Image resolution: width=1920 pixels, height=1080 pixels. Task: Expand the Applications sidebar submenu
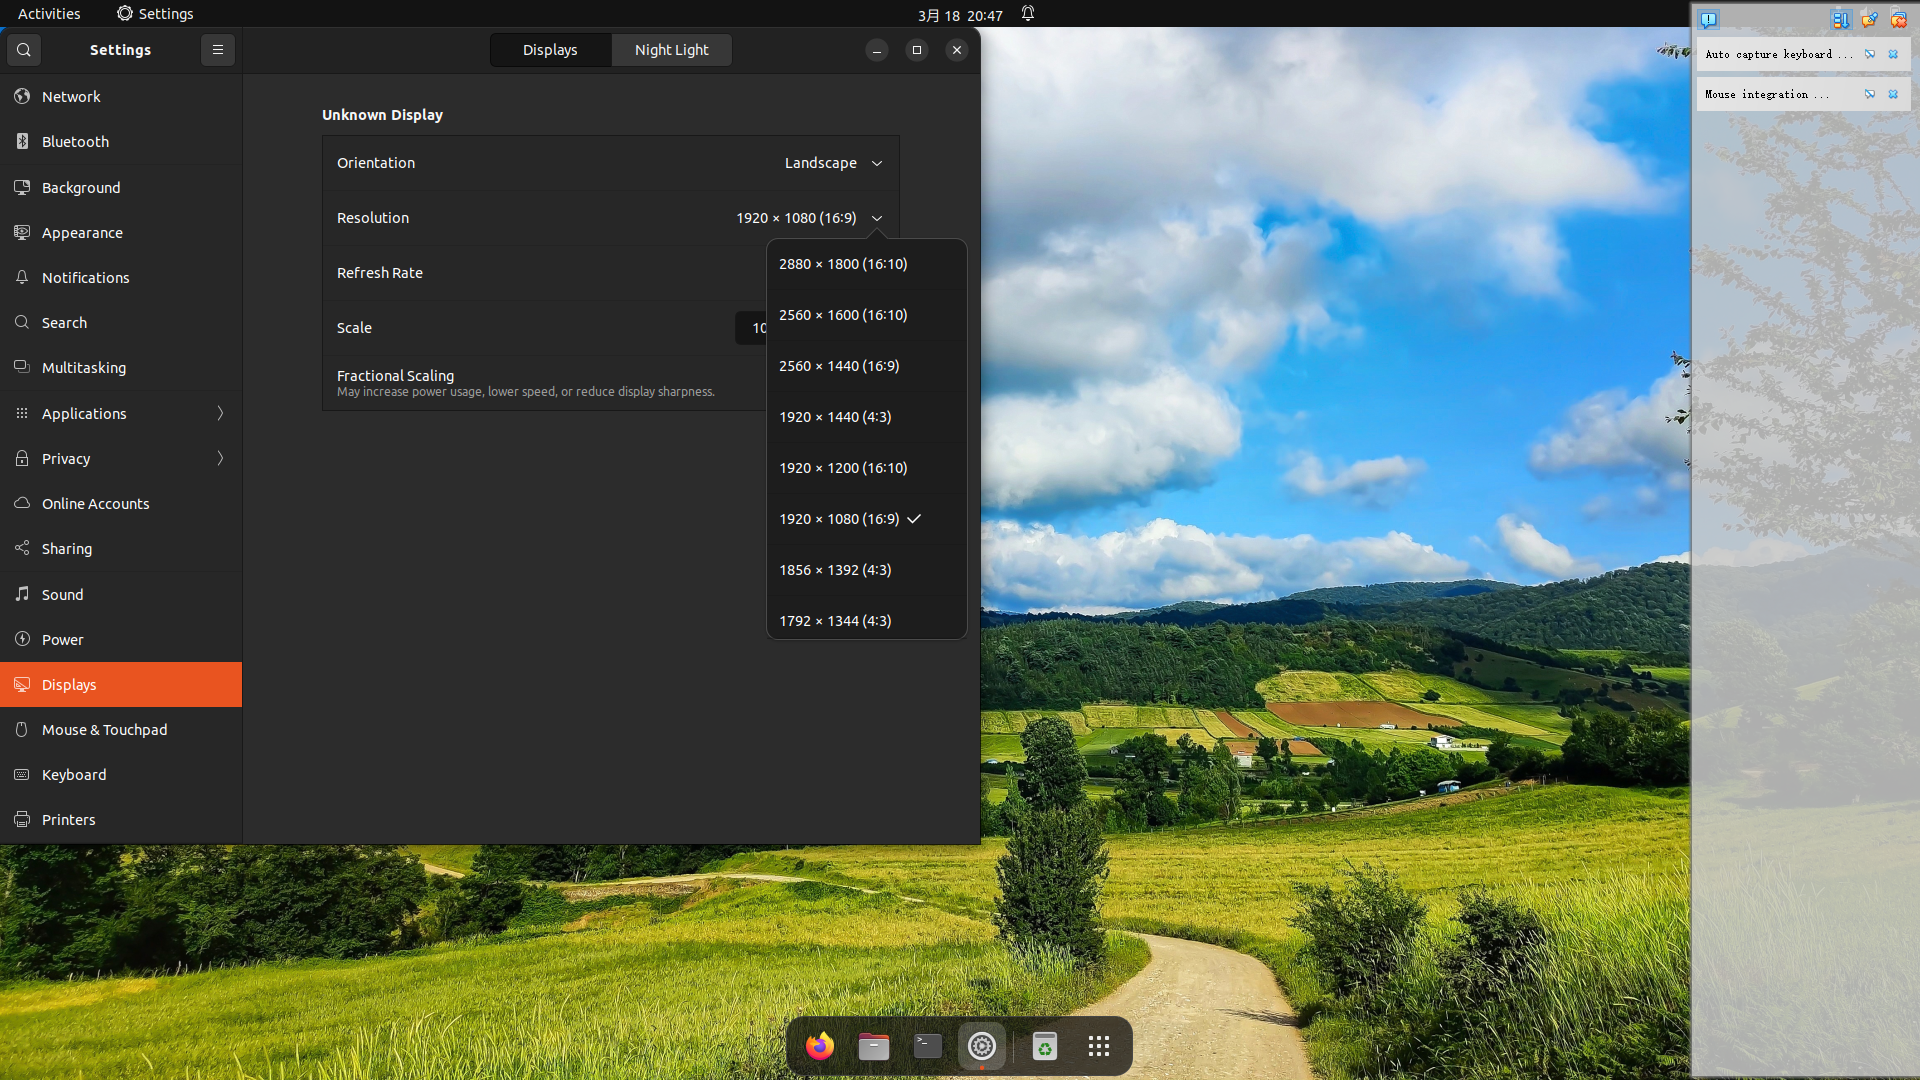pyautogui.click(x=120, y=413)
